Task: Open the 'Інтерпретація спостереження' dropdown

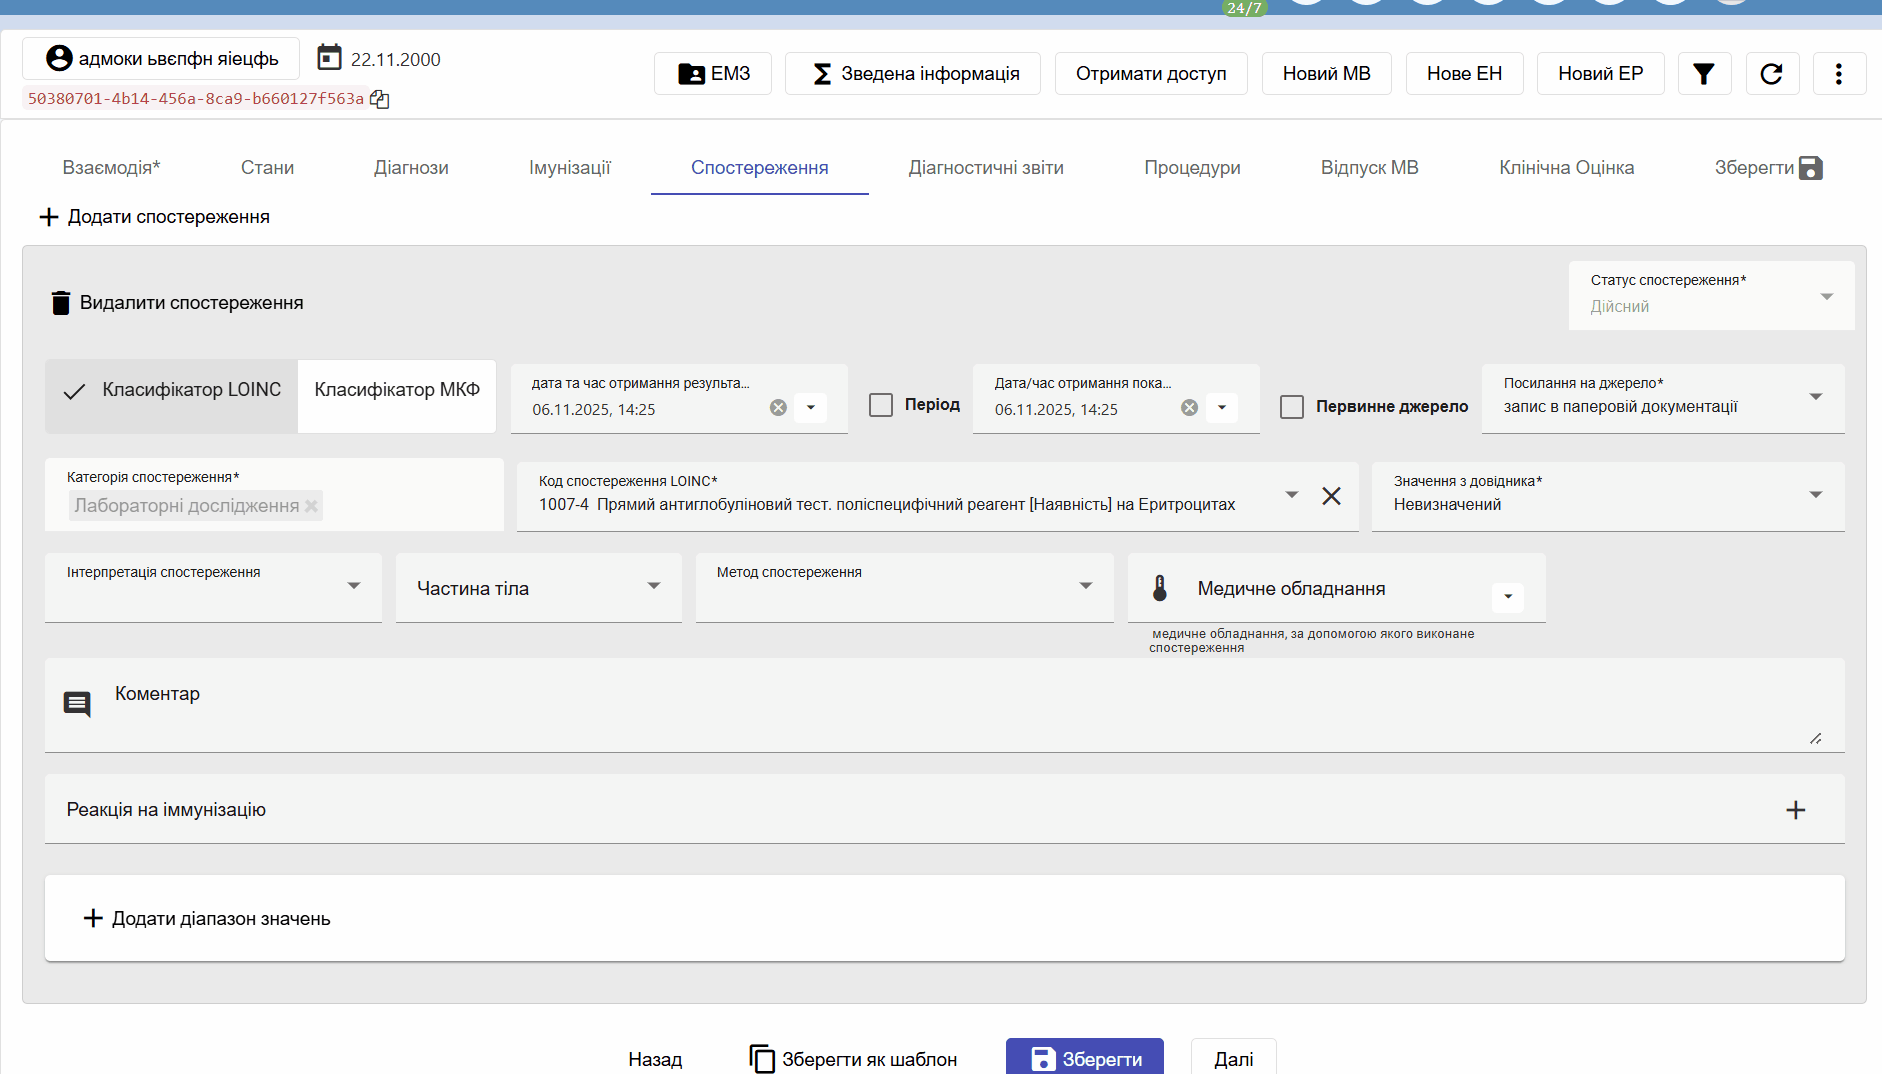Action: click(x=213, y=588)
